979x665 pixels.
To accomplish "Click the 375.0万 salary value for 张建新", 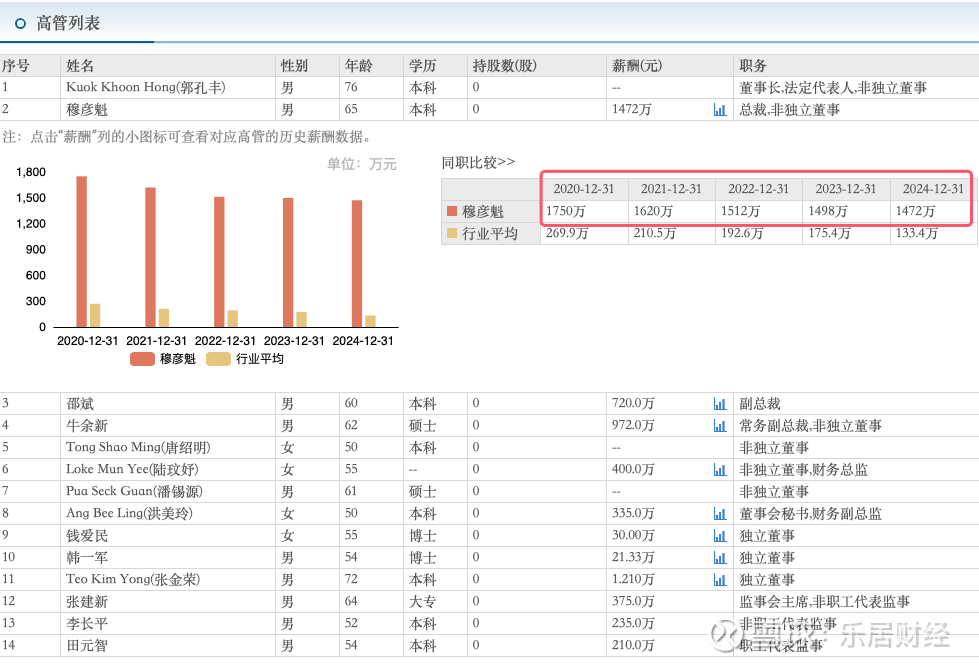I will (x=633, y=602).
